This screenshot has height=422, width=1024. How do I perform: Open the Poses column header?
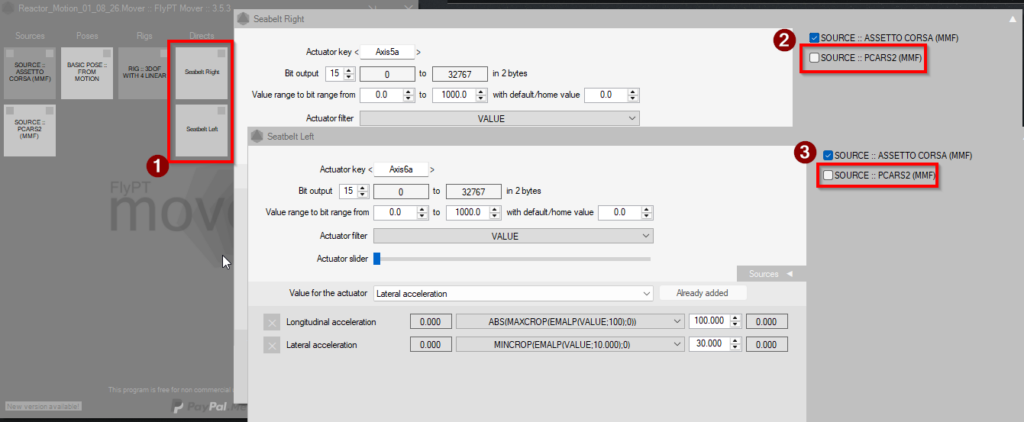[87, 35]
